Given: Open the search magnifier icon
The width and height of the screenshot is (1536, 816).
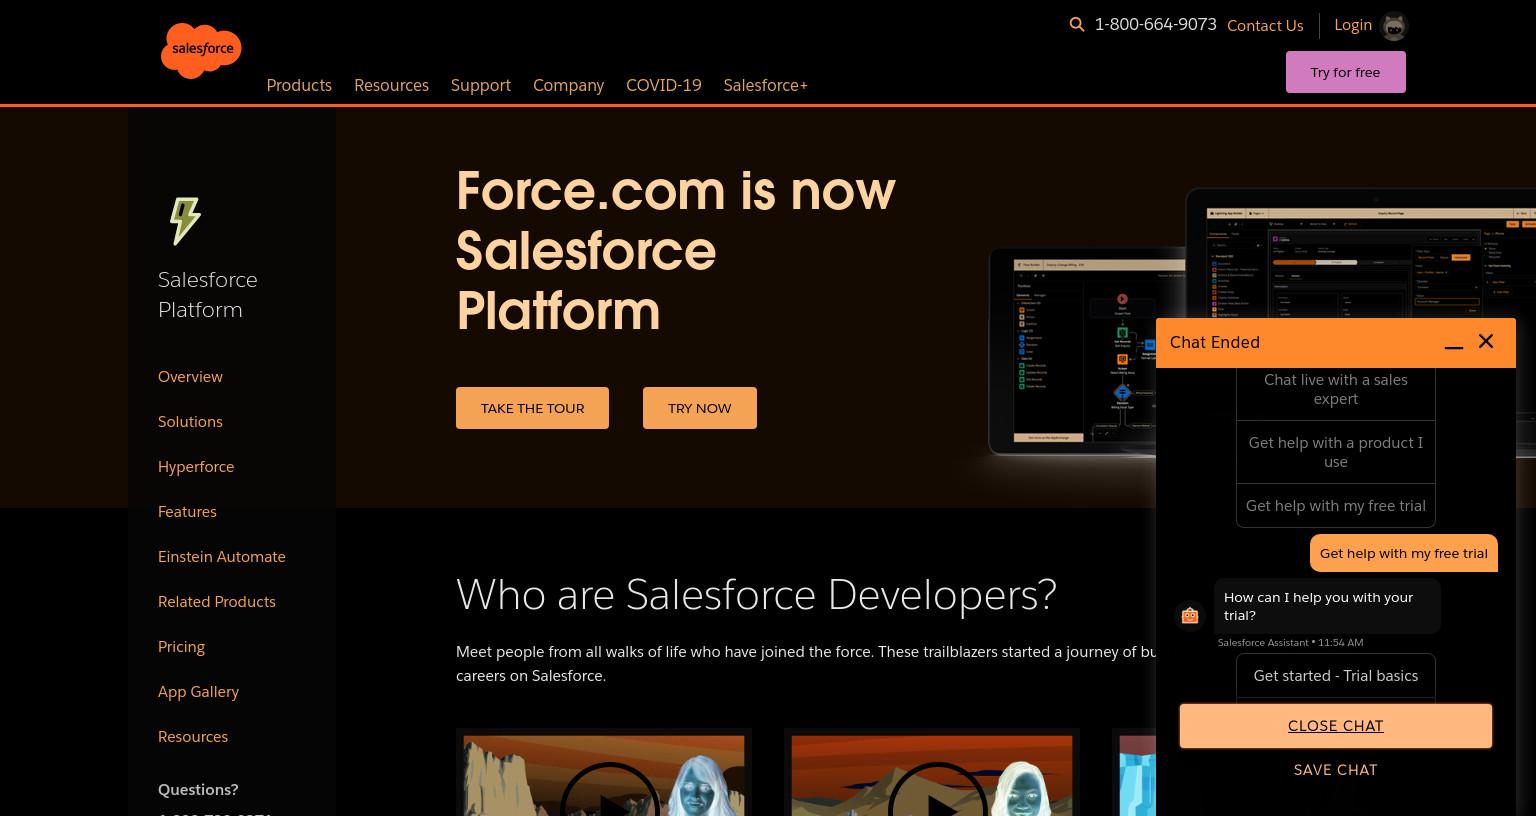Looking at the screenshot, I should click(1077, 25).
